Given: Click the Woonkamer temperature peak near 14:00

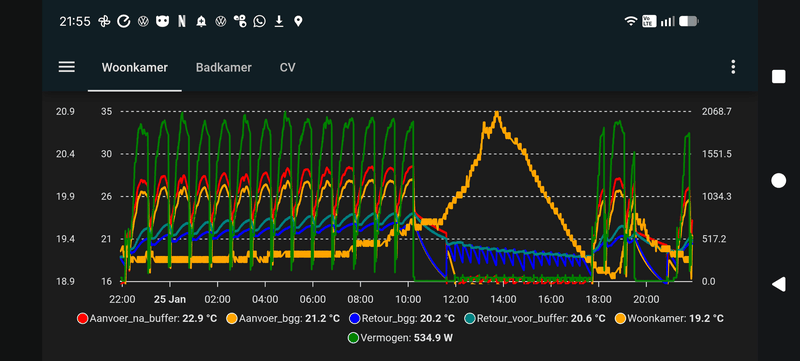Looking at the screenshot, I should (496, 113).
